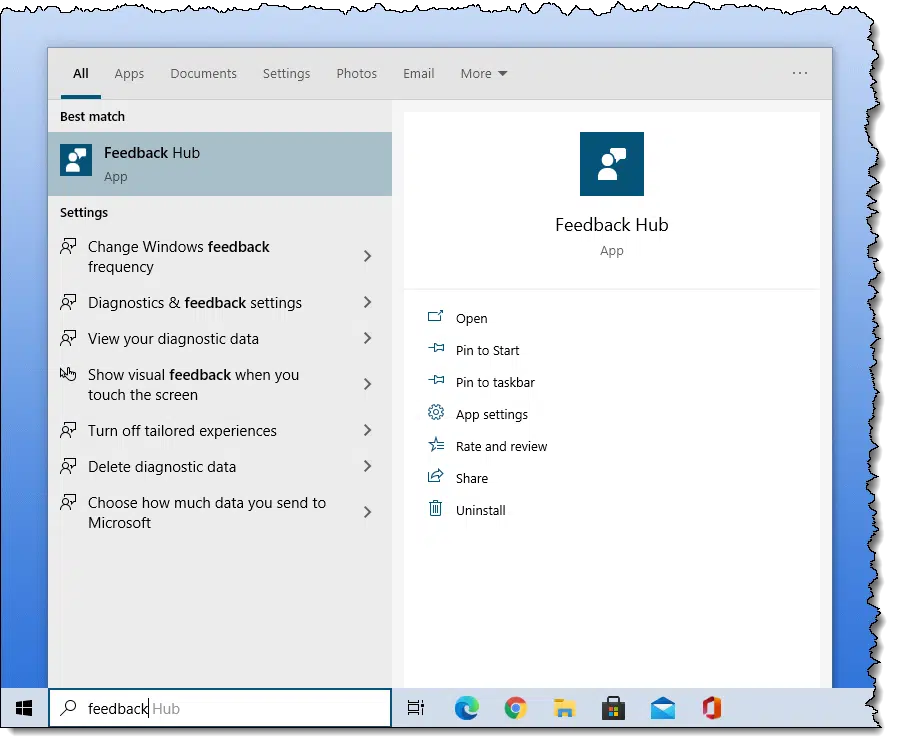Click the icon beside Turn off tailored experiences
The width and height of the screenshot is (898, 743).
(x=68, y=430)
